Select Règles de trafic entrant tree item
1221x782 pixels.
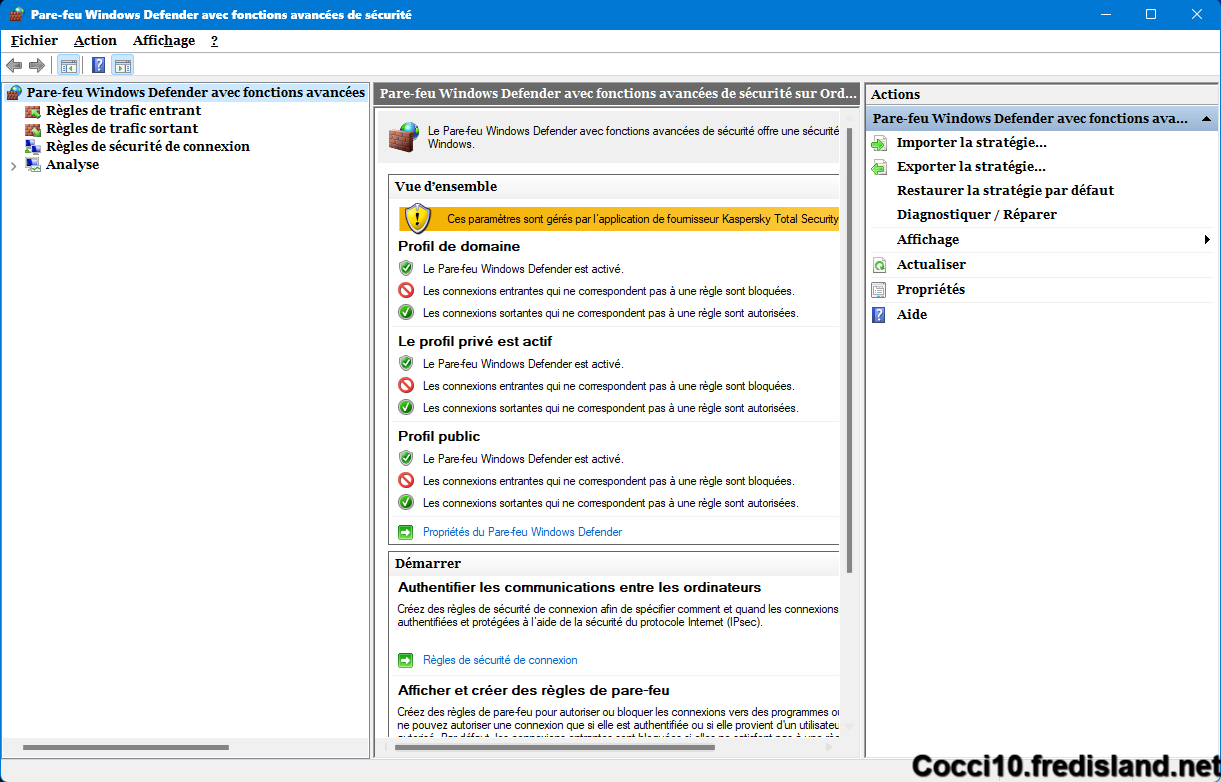click(123, 111)
